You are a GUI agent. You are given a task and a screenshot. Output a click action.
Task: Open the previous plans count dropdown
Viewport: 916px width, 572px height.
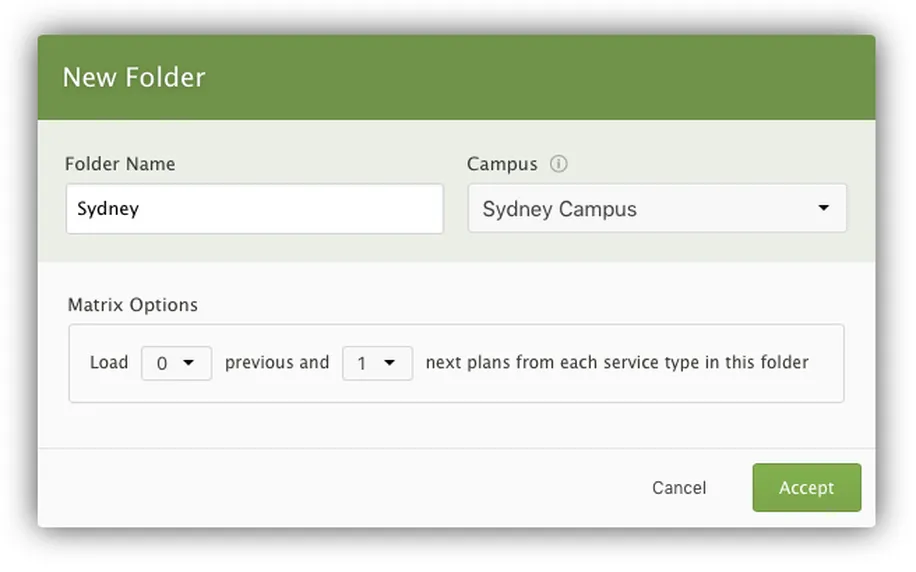[x=176, y=364]
